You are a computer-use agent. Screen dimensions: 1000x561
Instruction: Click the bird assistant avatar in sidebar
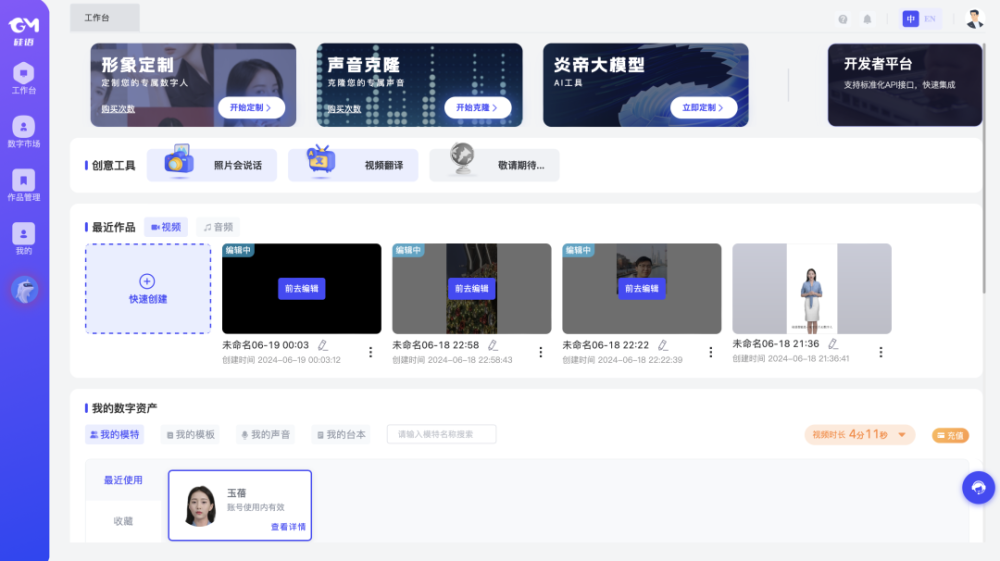[x=24, y=290]
